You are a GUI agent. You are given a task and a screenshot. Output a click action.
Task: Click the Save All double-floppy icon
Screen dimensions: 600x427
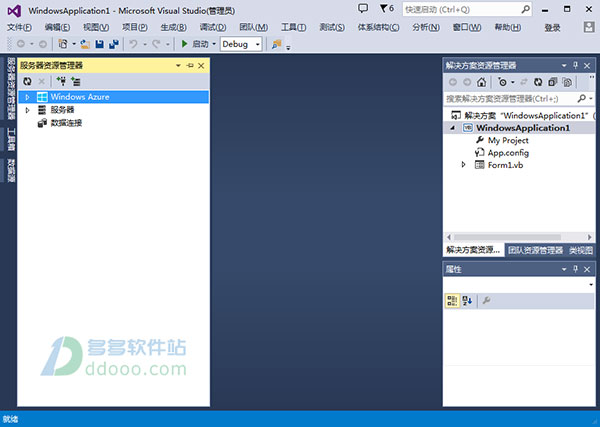pyautogui.click(x=114, y=44)
